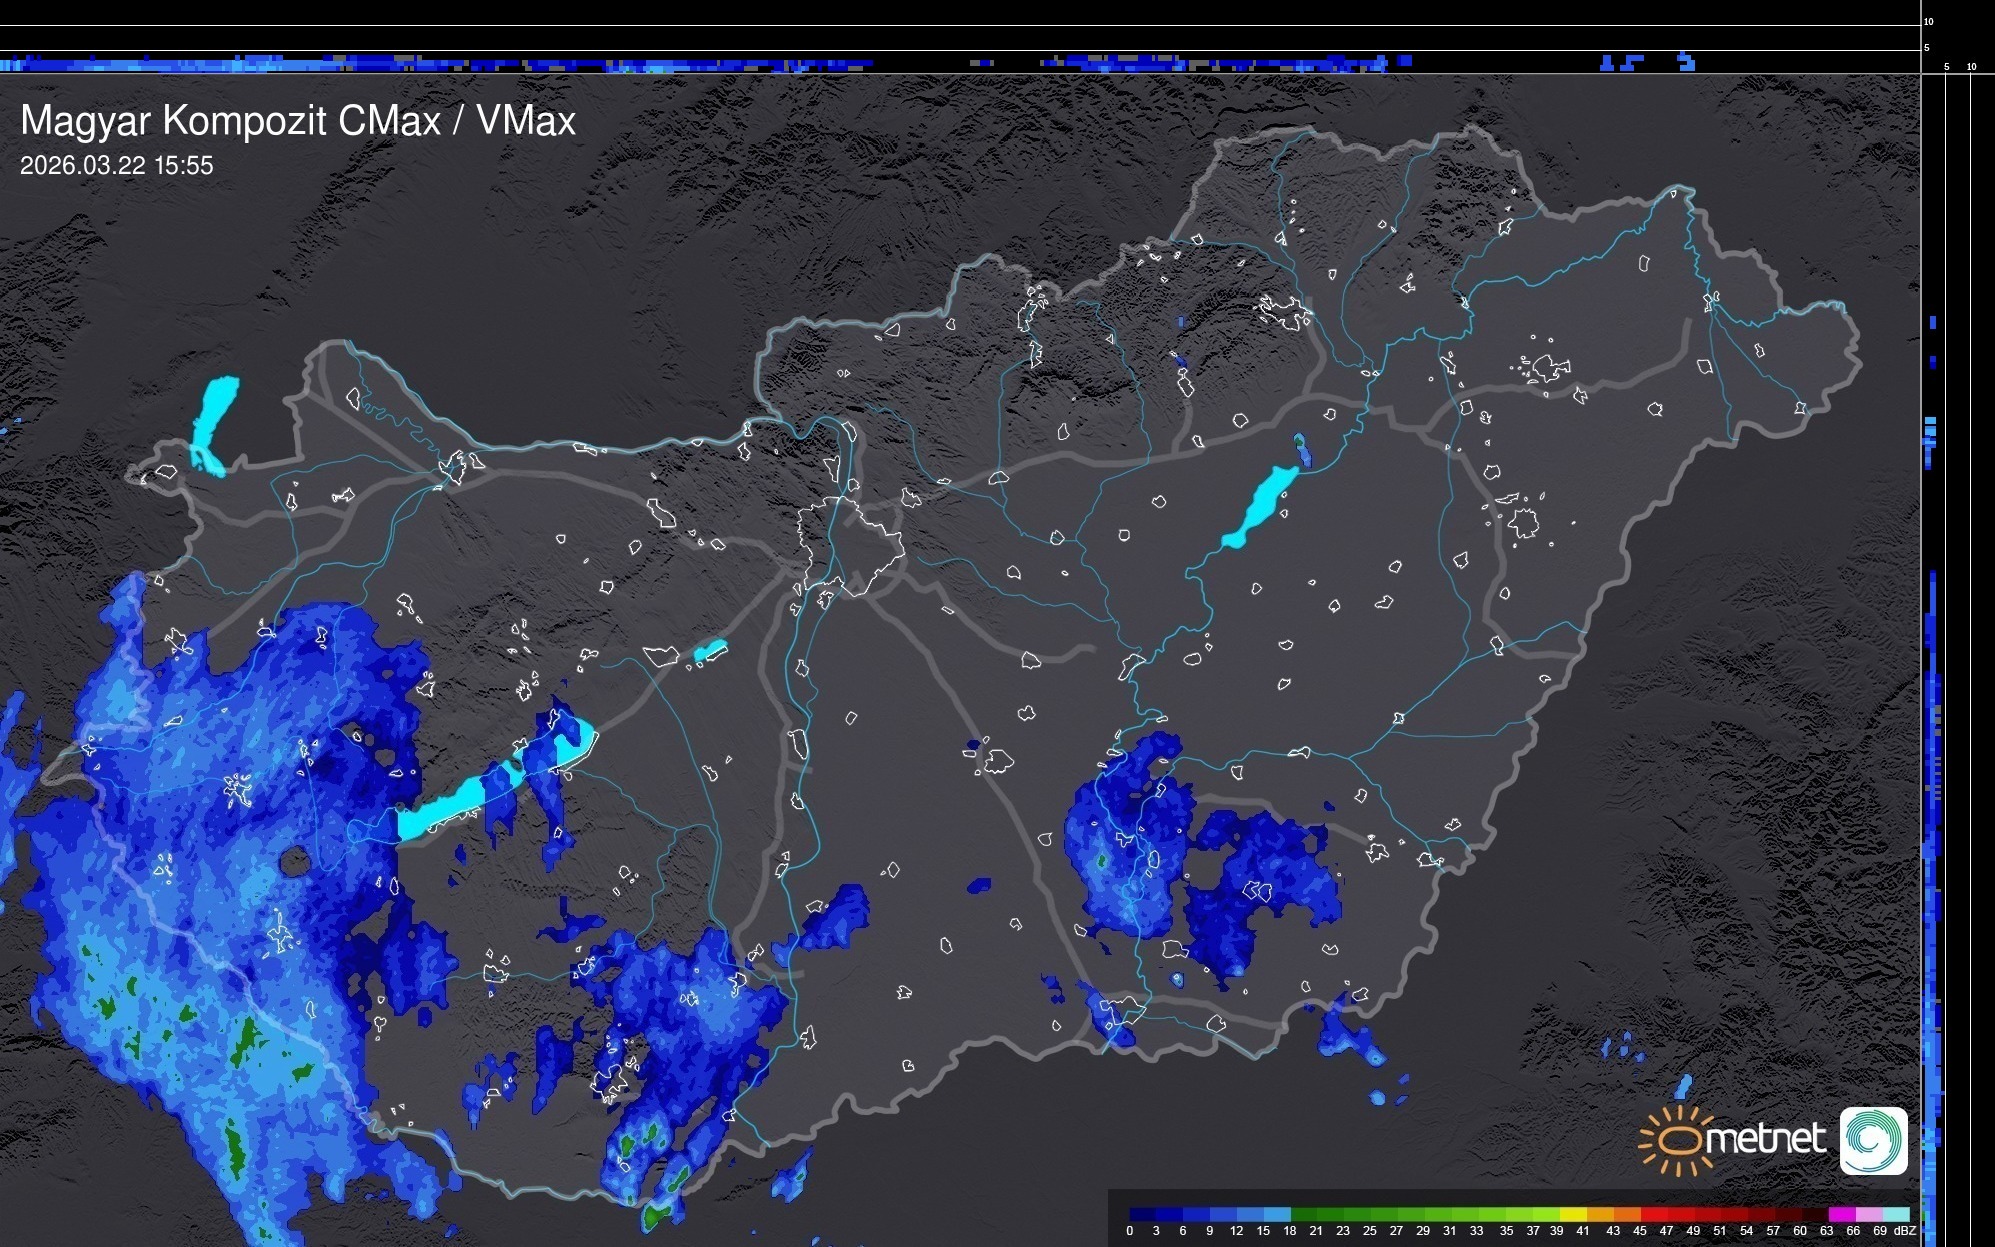Image resolution: width=1995 pixels, height=1247 pixels.
Task: Click the 2026.03.22 15:55 timestamp
Action: pyautogui.click(x=116, y=166)
